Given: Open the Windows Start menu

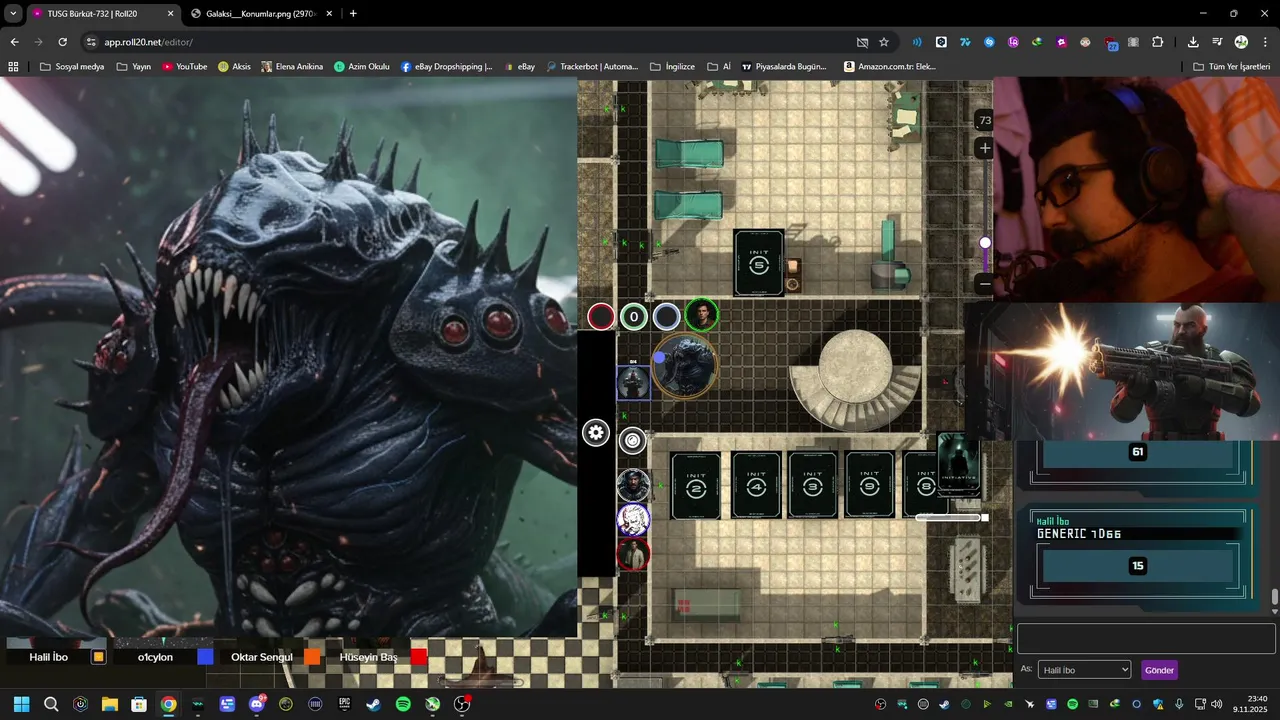Looking at the screenshot, I should pos(22,704).
